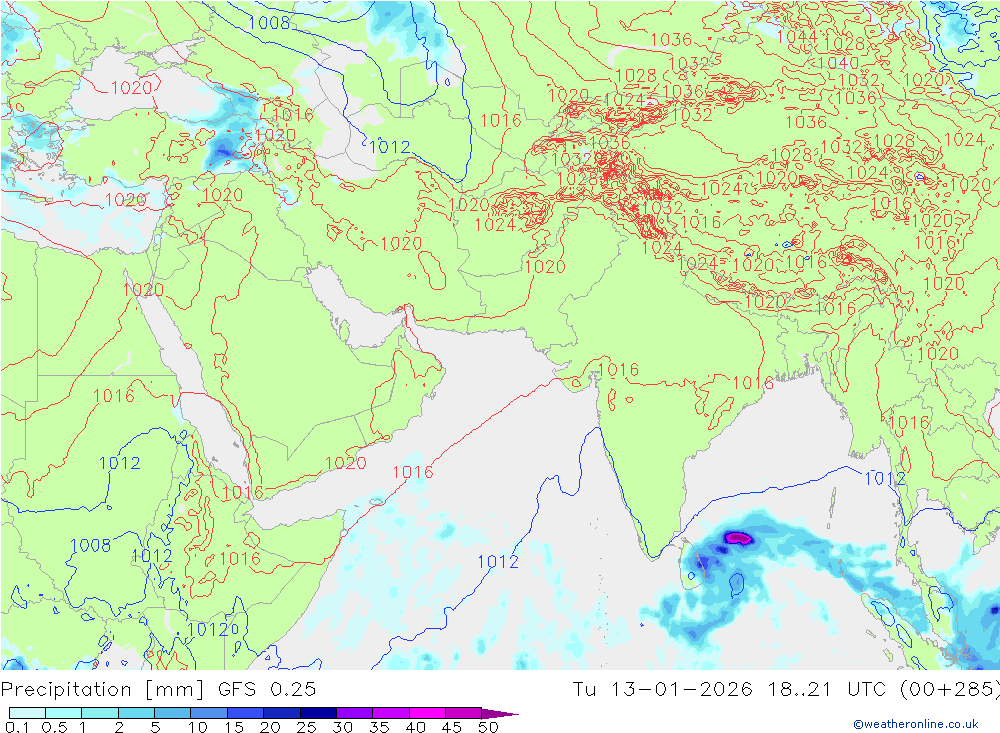Select the 2–5 mm legend color box
Screen dimensions: 1000x733
coord(136,713)
